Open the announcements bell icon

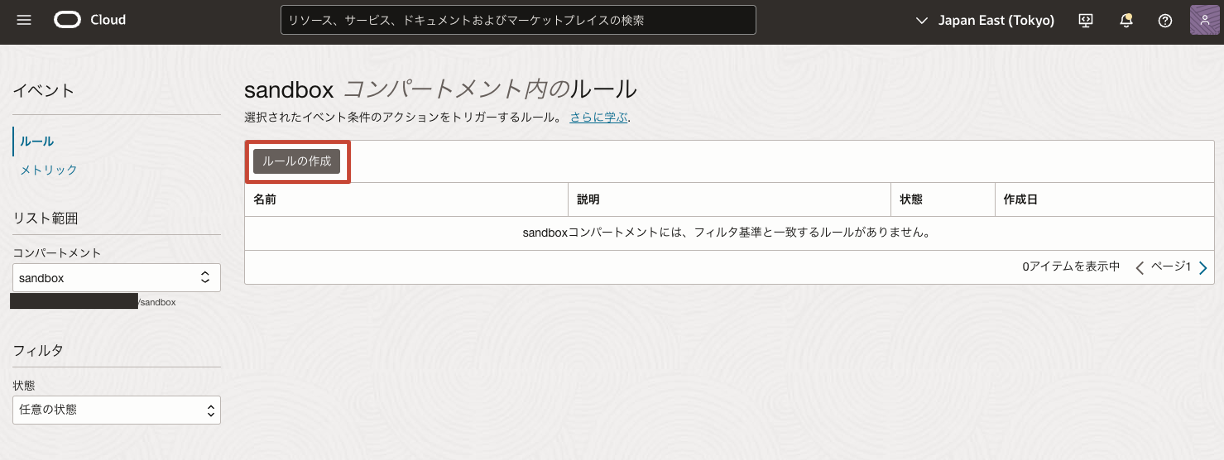[1126, 20]
